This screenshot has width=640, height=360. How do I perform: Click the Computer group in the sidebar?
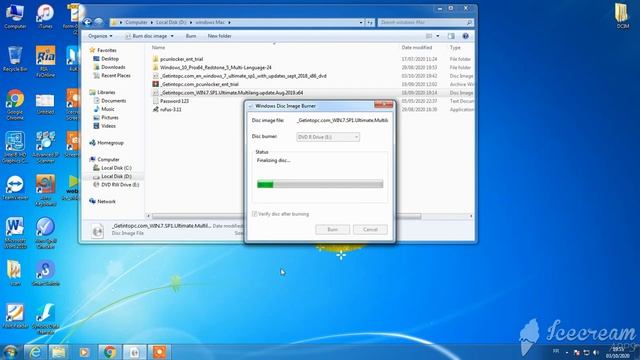(x=108, y=160)
